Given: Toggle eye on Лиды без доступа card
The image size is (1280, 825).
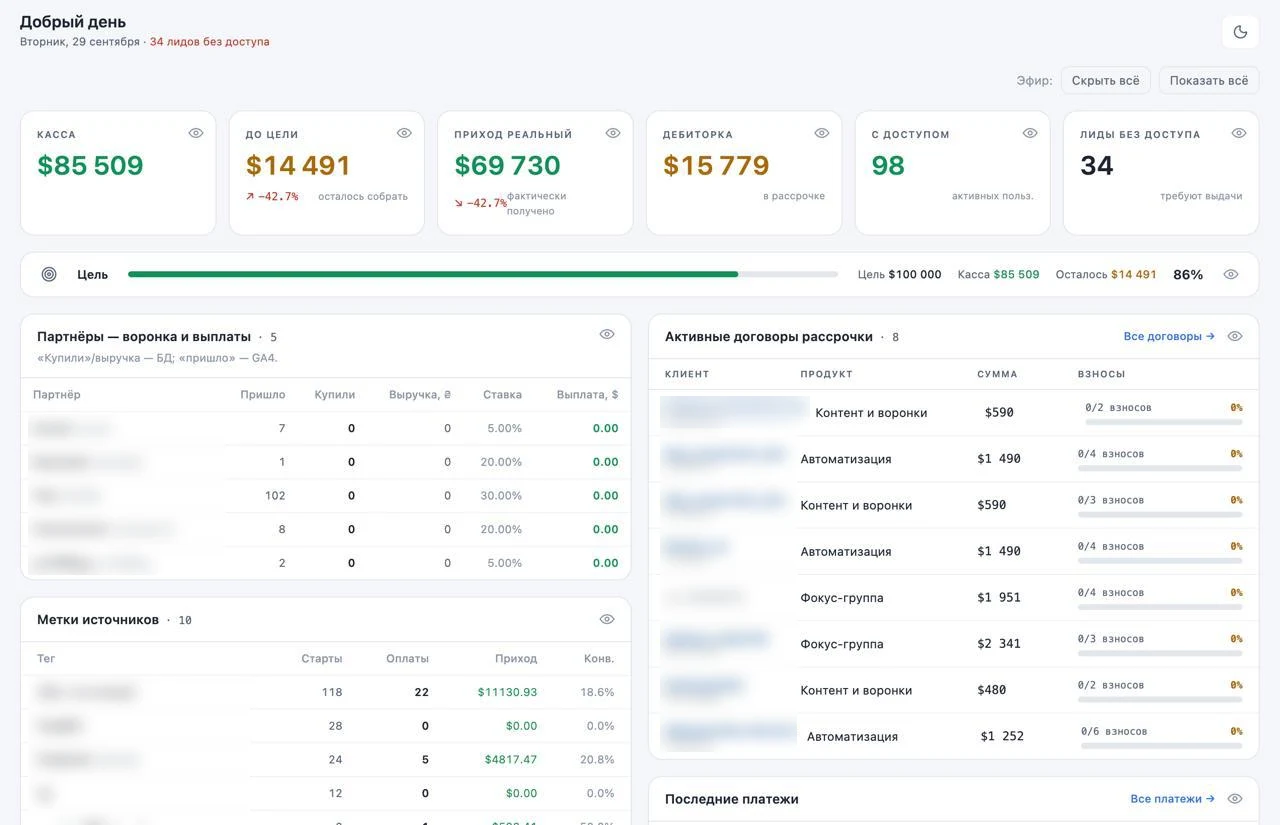Looking at the screenshot, I should (1239, 133).
